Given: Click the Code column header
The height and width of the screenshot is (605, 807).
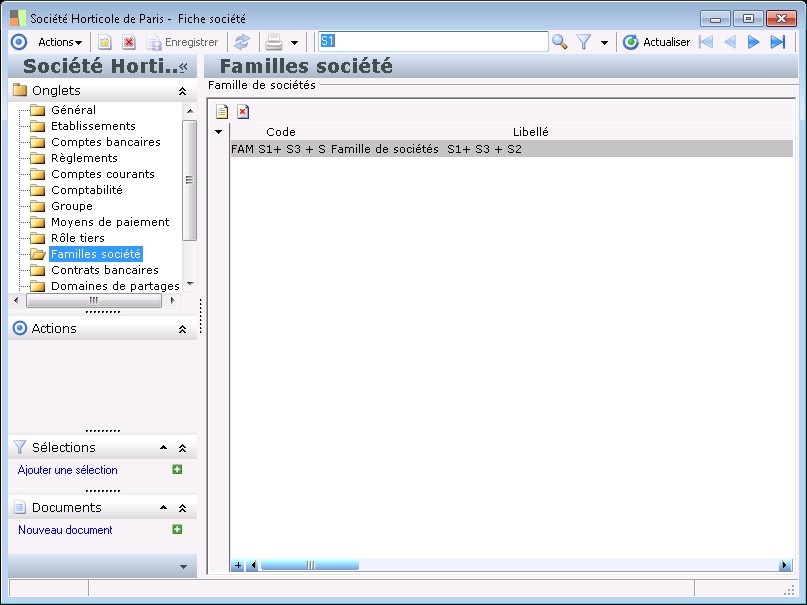Looking at the screenshot, I should pos(280,132).
